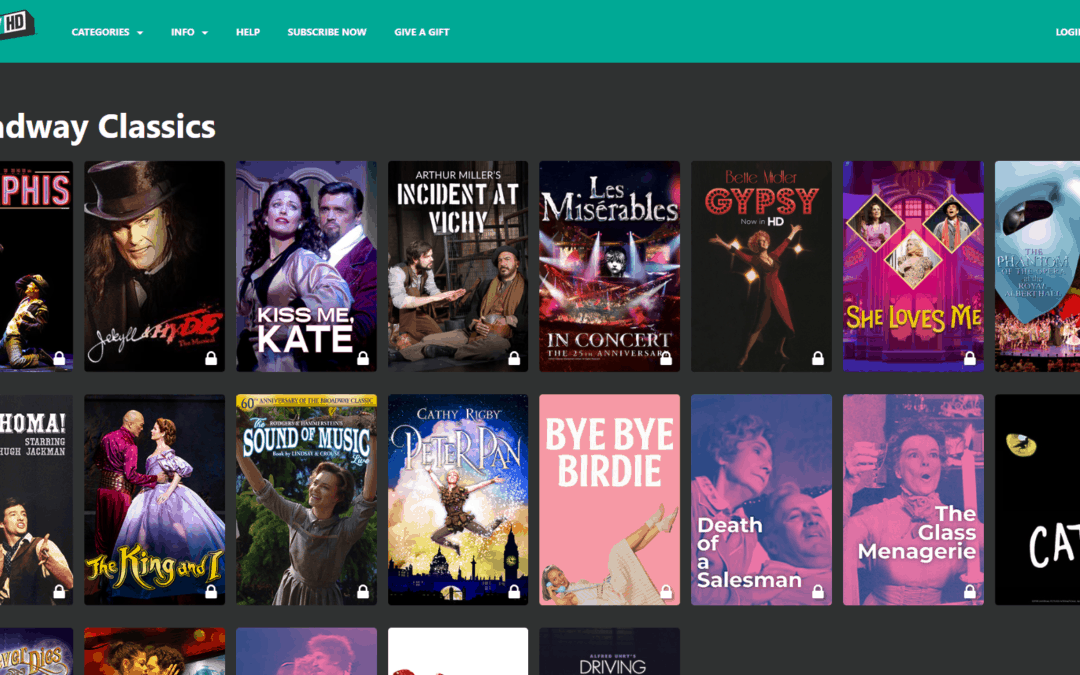Click lock icon on Oklahoma! poster
Screen dimensions: 1080x675
click(x=59, y=592)
